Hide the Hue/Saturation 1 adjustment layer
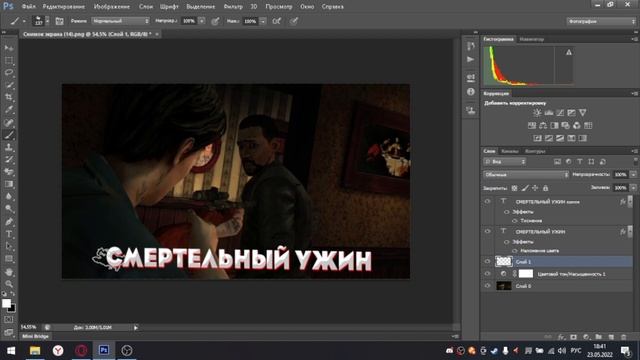Viewport: 640px width, 360px height. (x=487, y=273)
